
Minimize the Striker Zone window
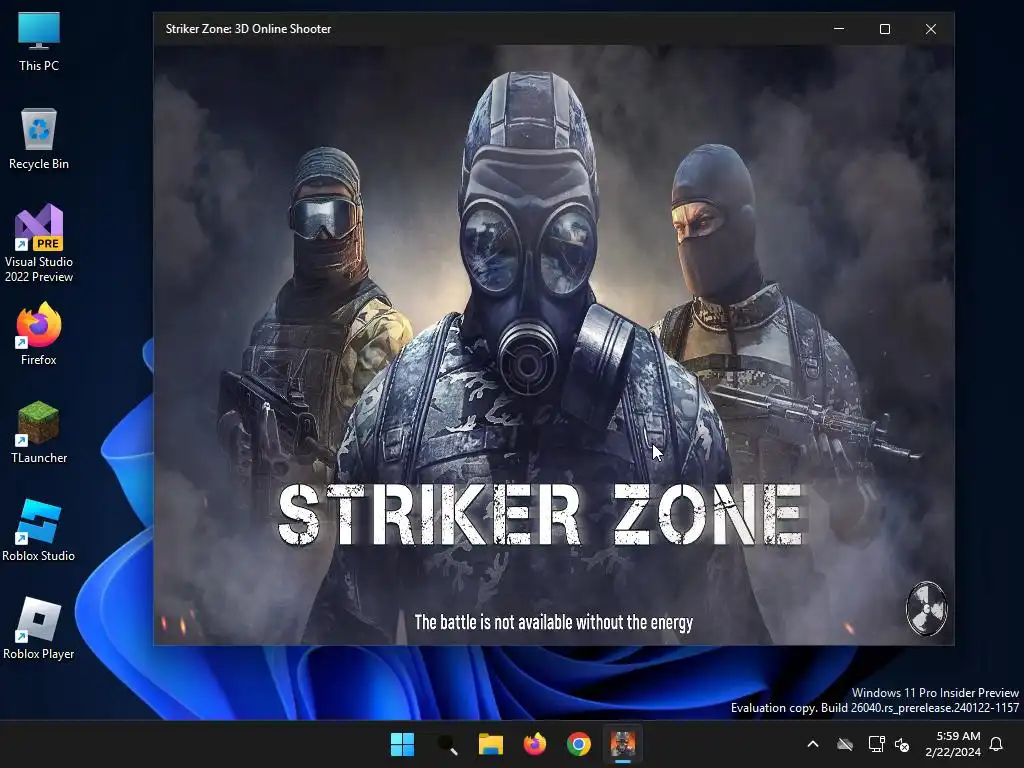tap(839, 29)
